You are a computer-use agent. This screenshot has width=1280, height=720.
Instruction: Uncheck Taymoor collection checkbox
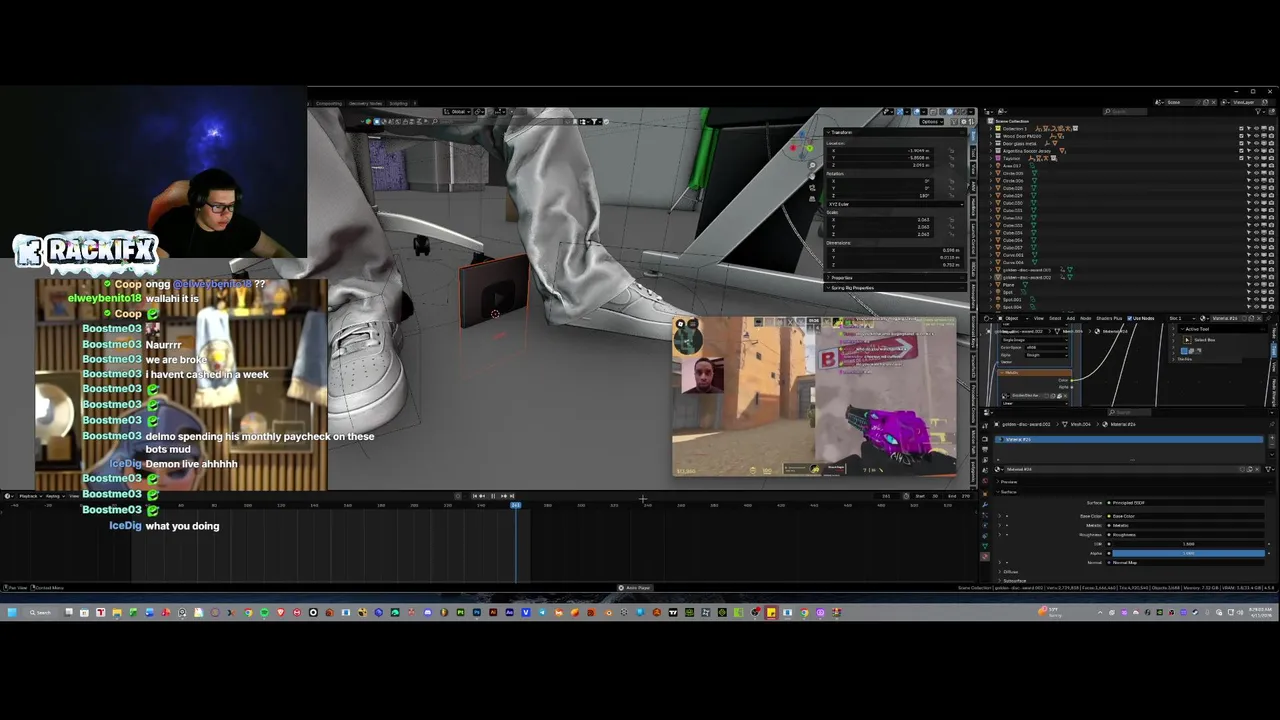pos(1241,158)
